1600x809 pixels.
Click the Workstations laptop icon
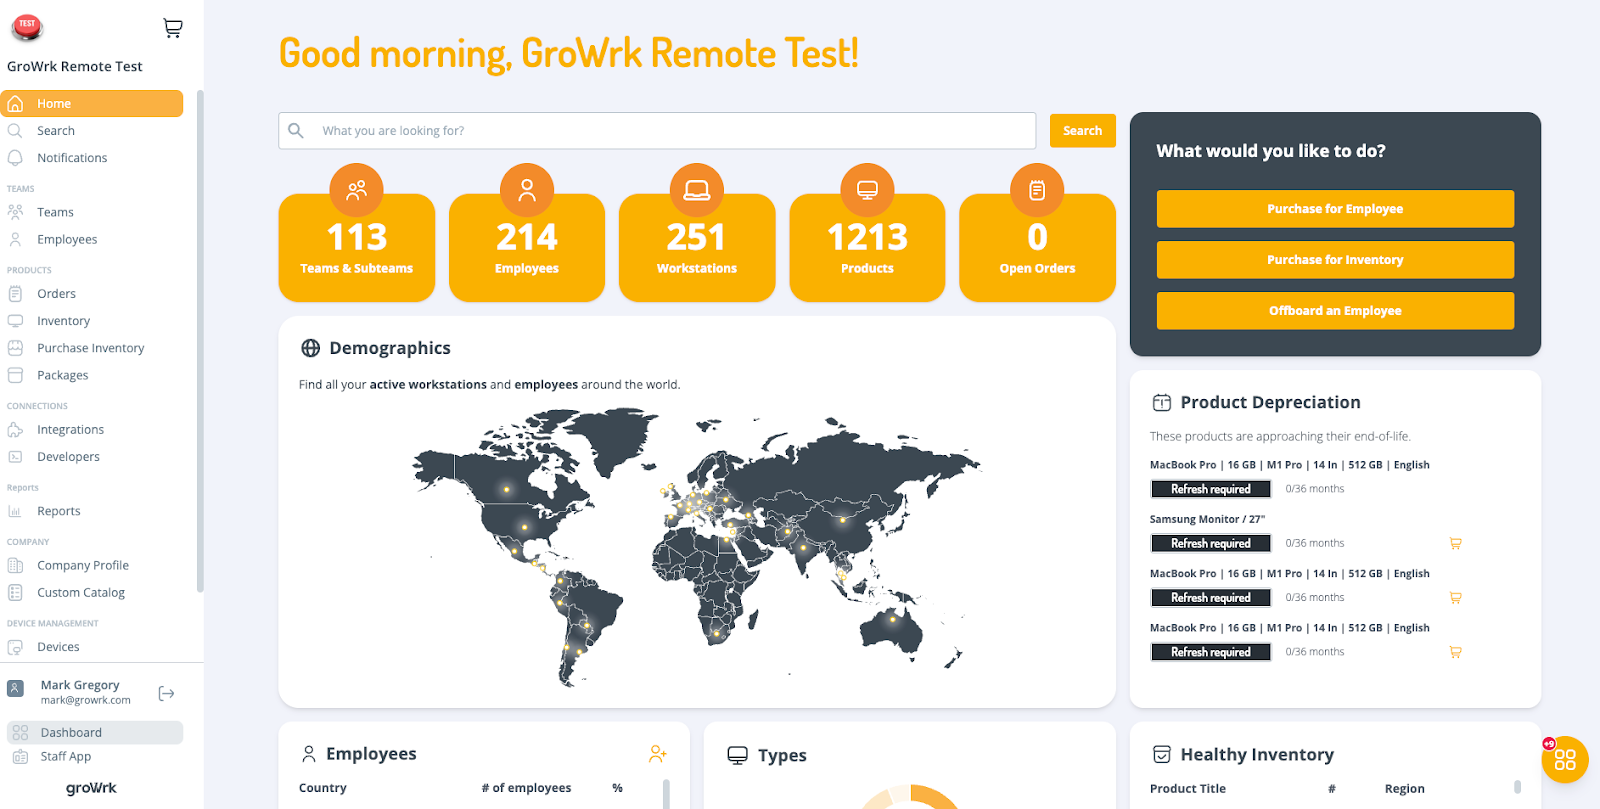pos(697,190)
